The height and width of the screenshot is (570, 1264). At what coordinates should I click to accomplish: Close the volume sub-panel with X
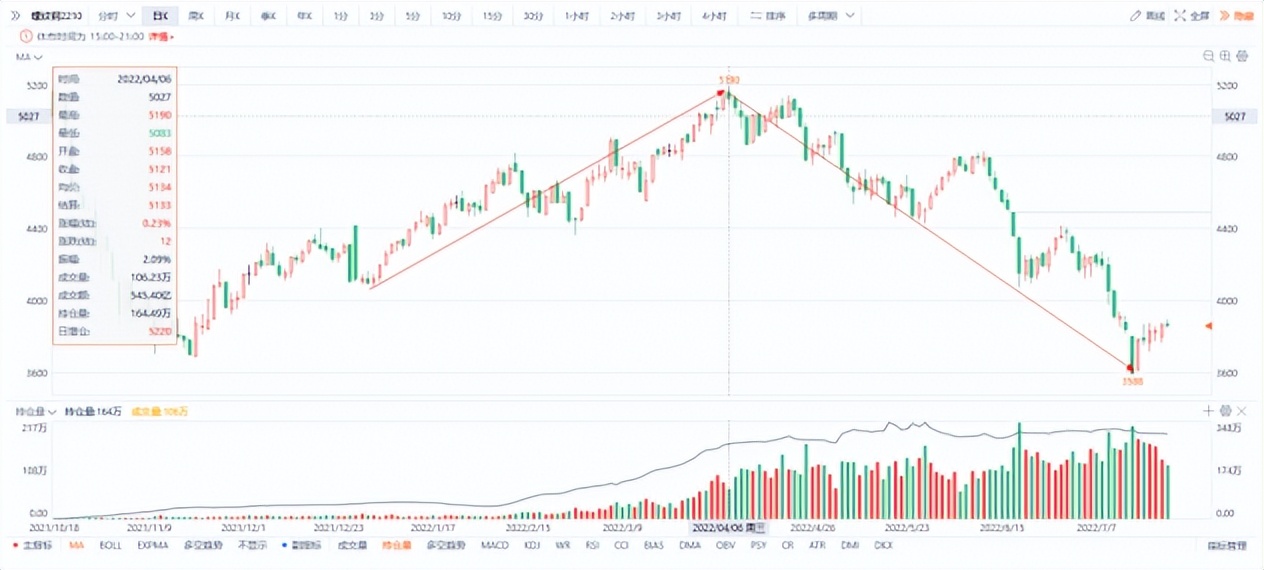pos(1242,411)
